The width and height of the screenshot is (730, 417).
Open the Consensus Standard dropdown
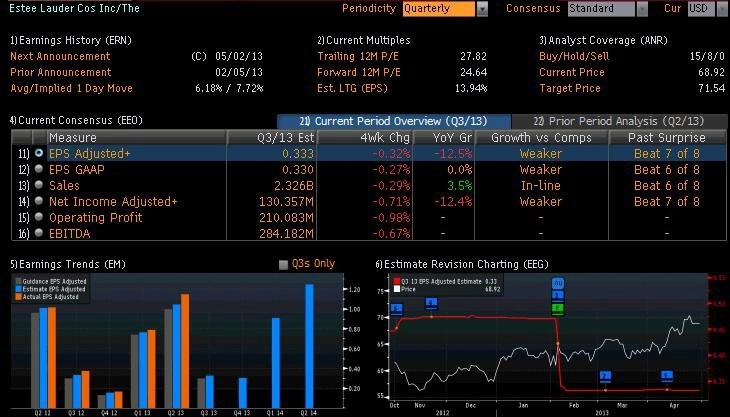pos(608,8)
